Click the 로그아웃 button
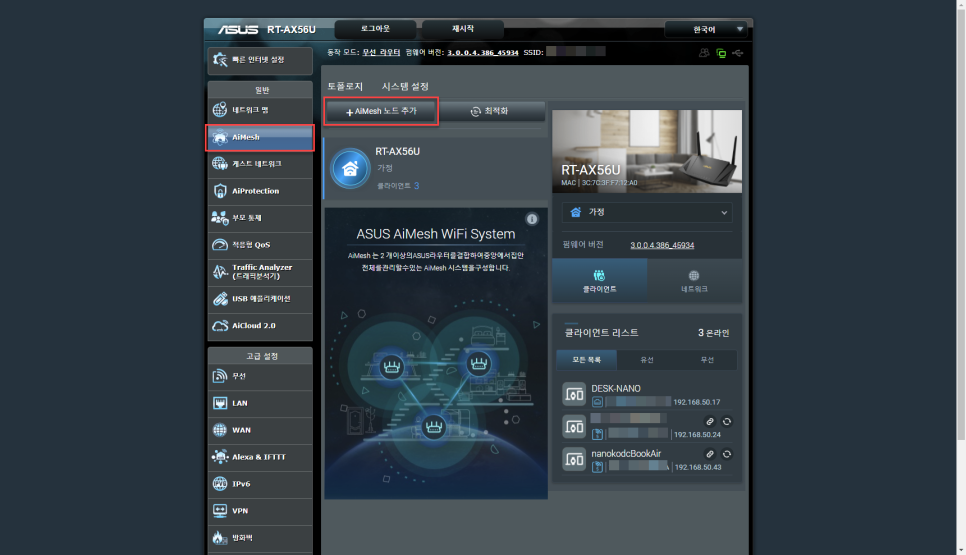 (375, 29)
